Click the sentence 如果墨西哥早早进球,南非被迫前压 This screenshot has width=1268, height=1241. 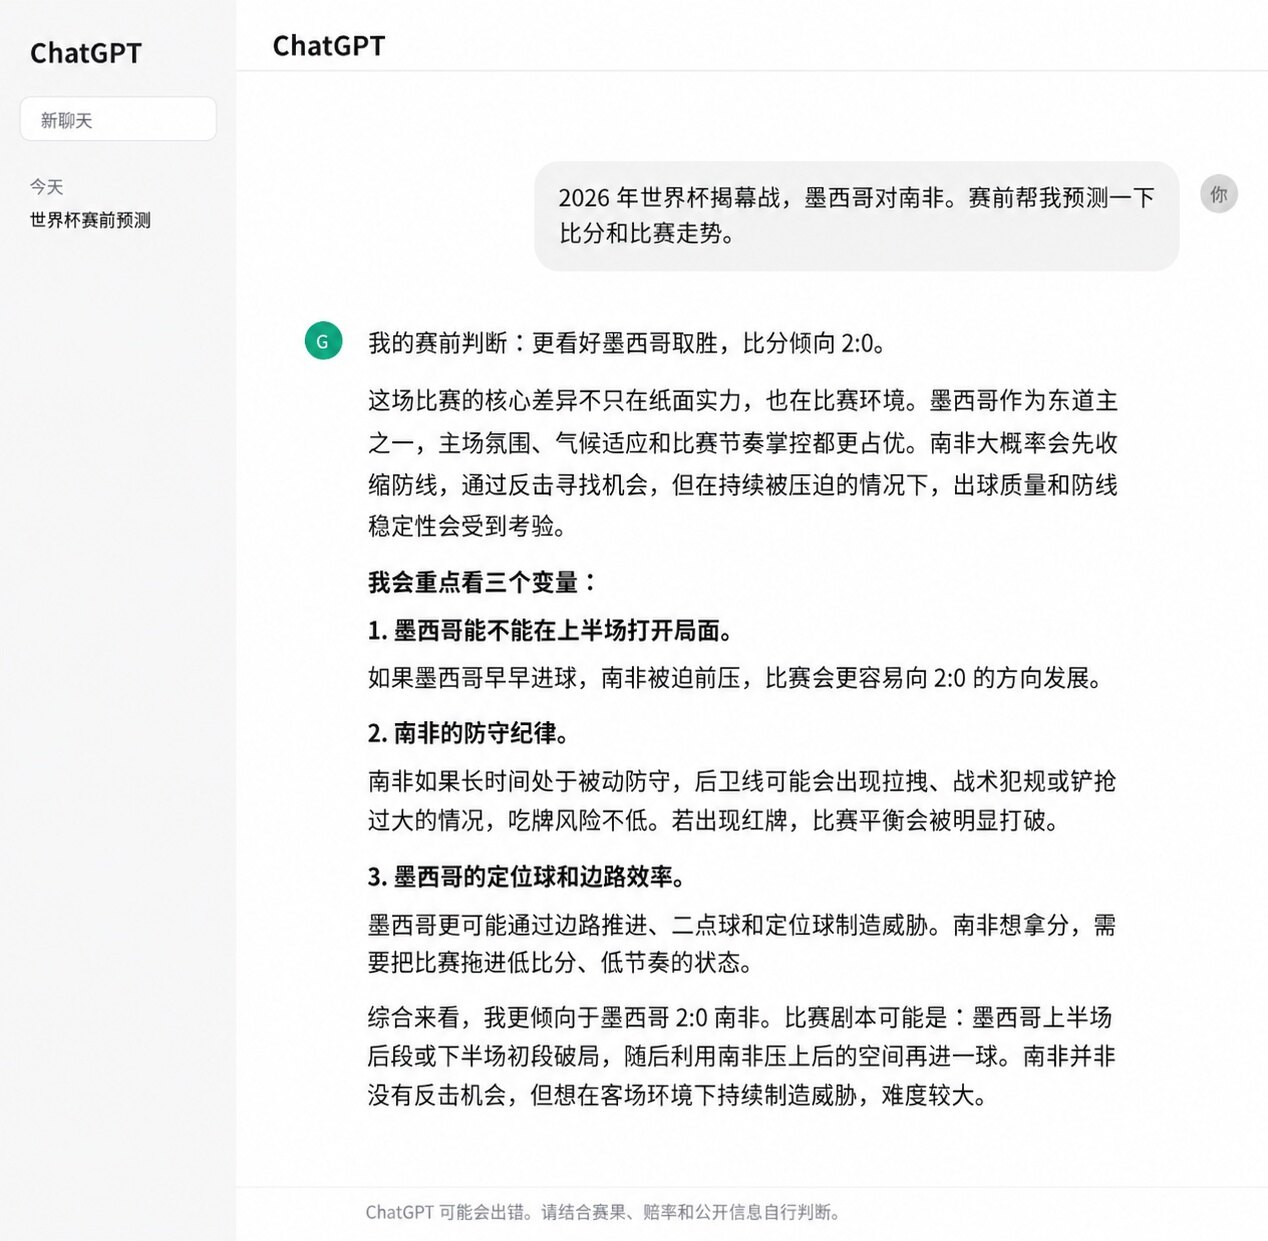tap(735, 678)
